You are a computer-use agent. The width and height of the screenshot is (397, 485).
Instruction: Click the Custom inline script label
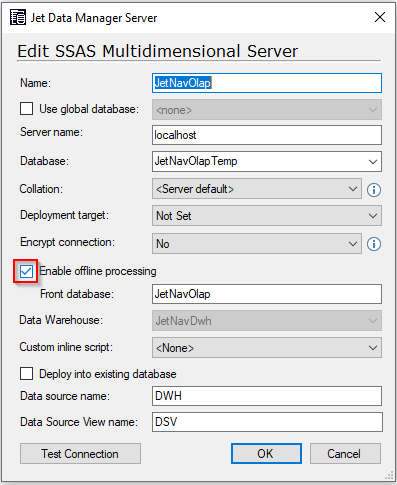pyautogui.click(x=66, y=347)
